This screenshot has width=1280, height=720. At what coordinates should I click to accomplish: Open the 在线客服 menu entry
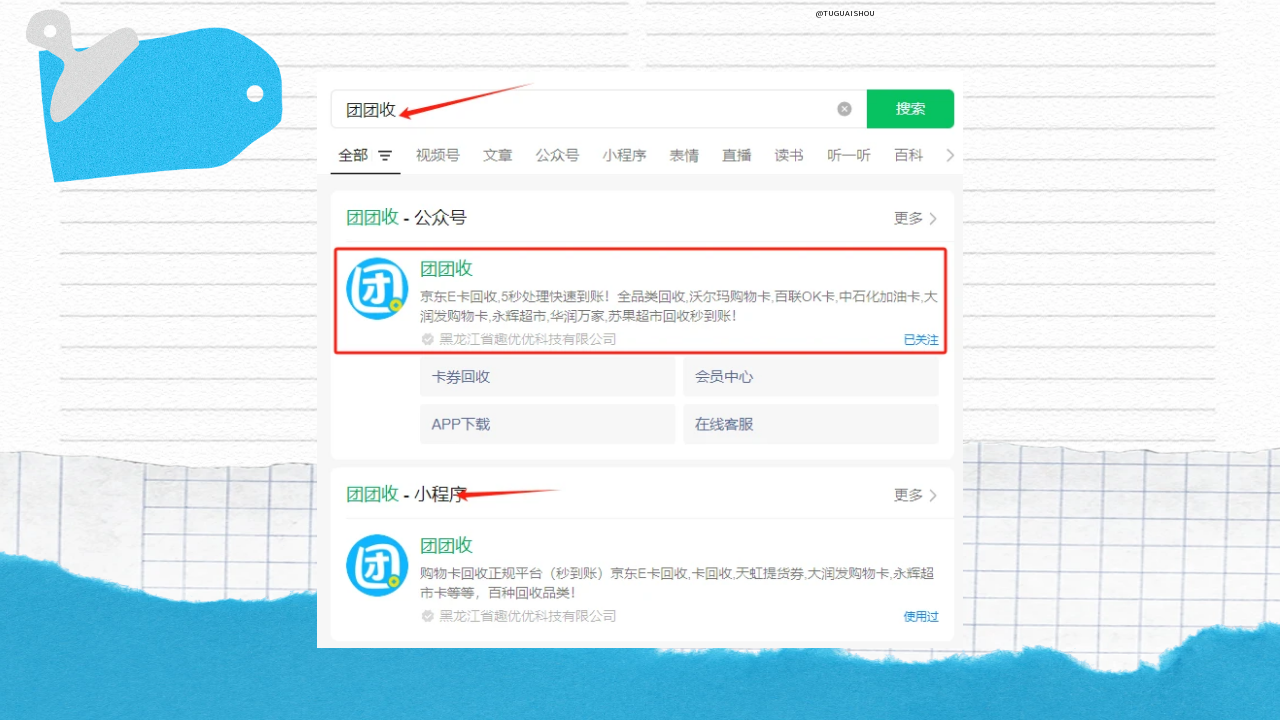[x=811, y=424]
